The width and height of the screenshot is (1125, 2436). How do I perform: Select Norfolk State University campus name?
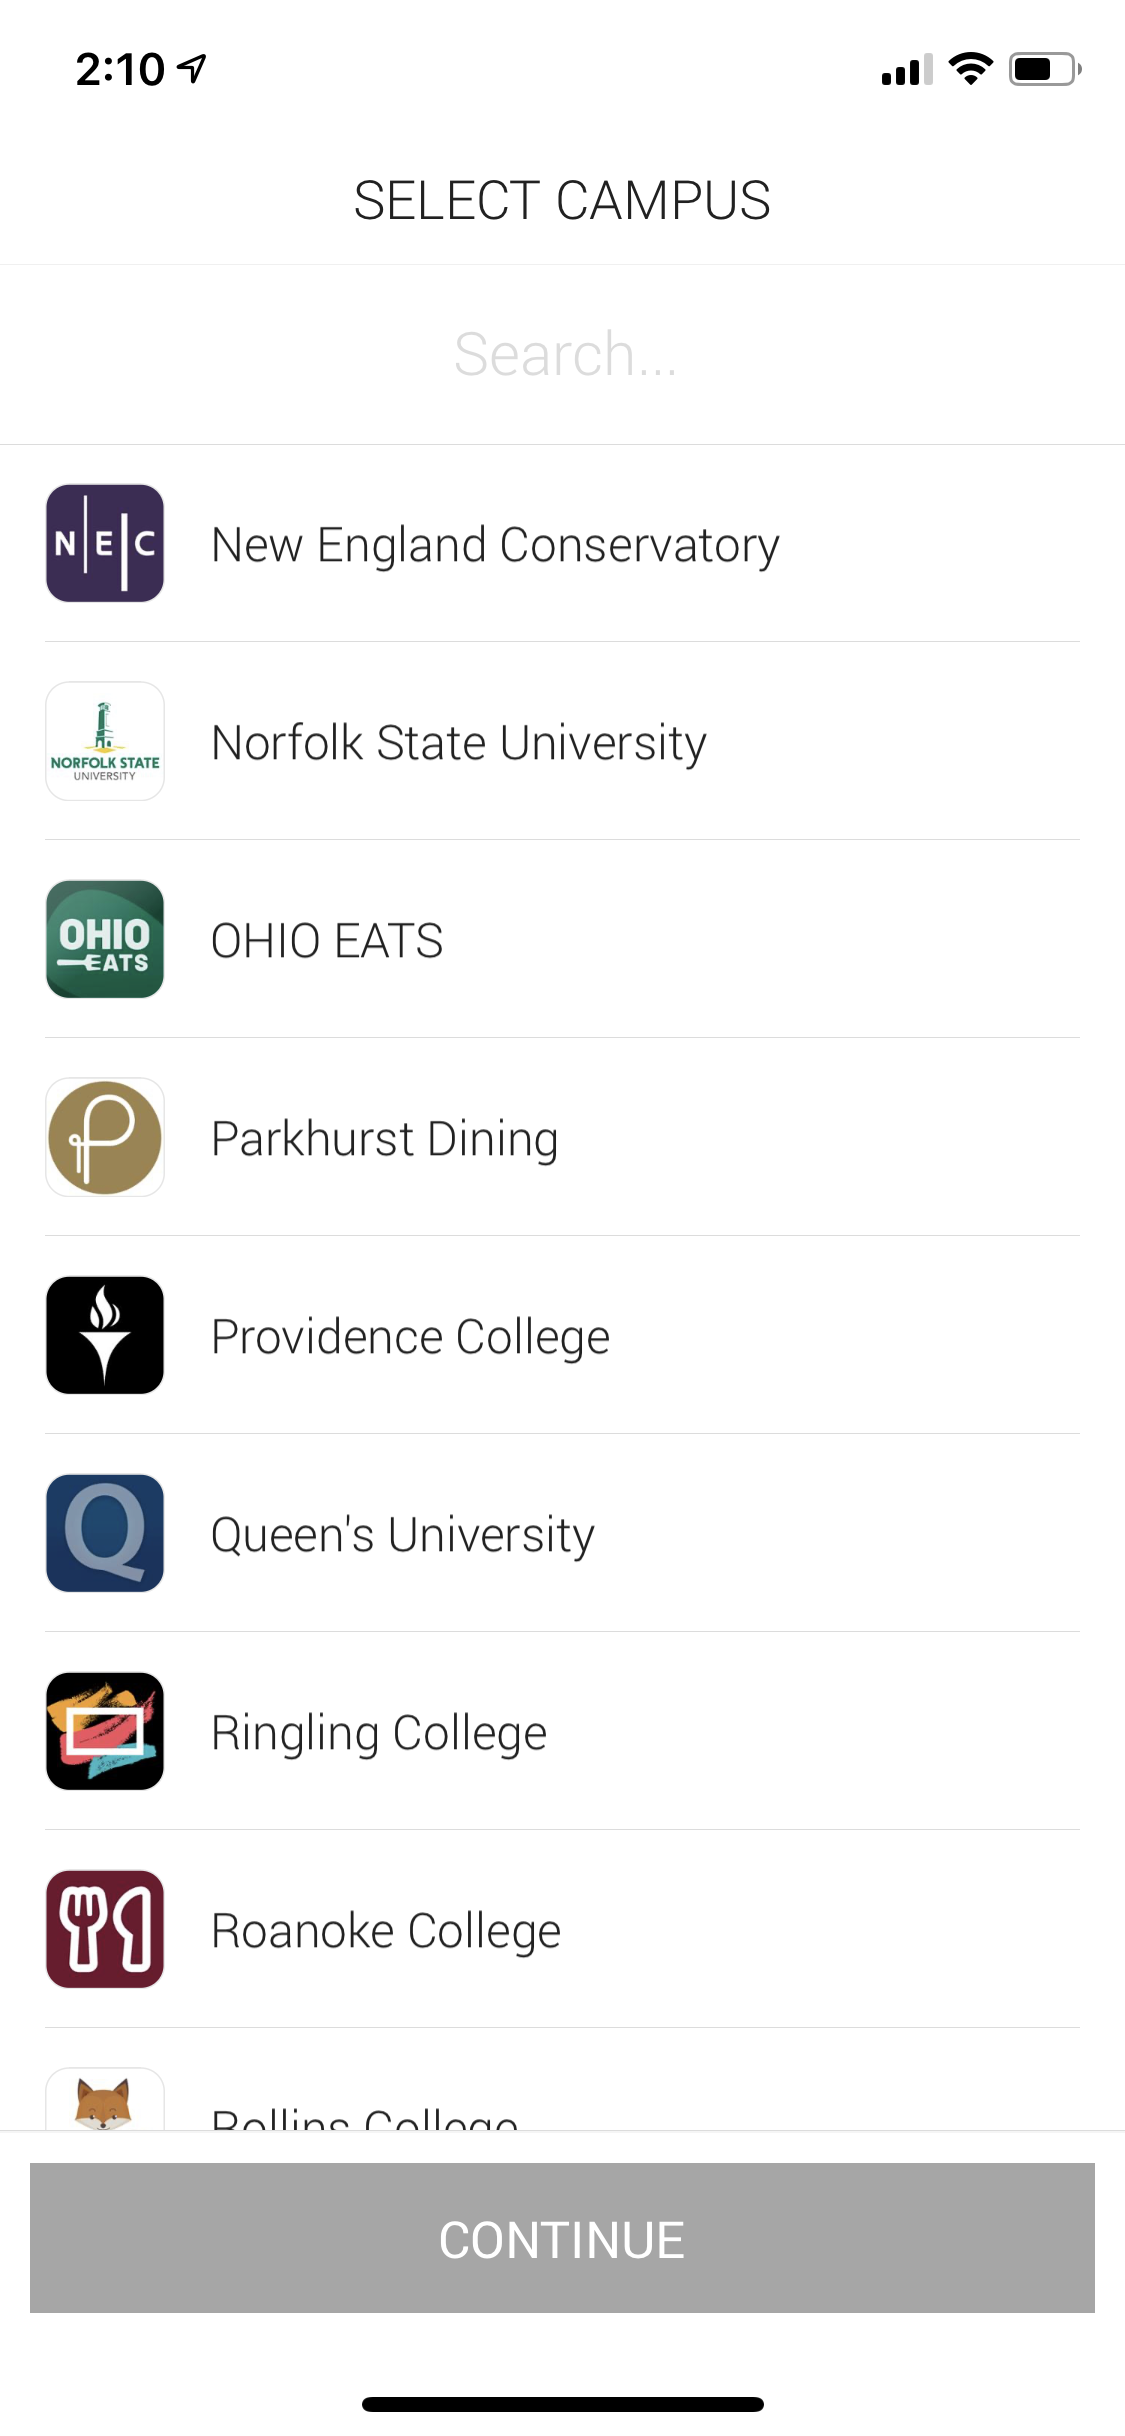(x=459, y=743)
